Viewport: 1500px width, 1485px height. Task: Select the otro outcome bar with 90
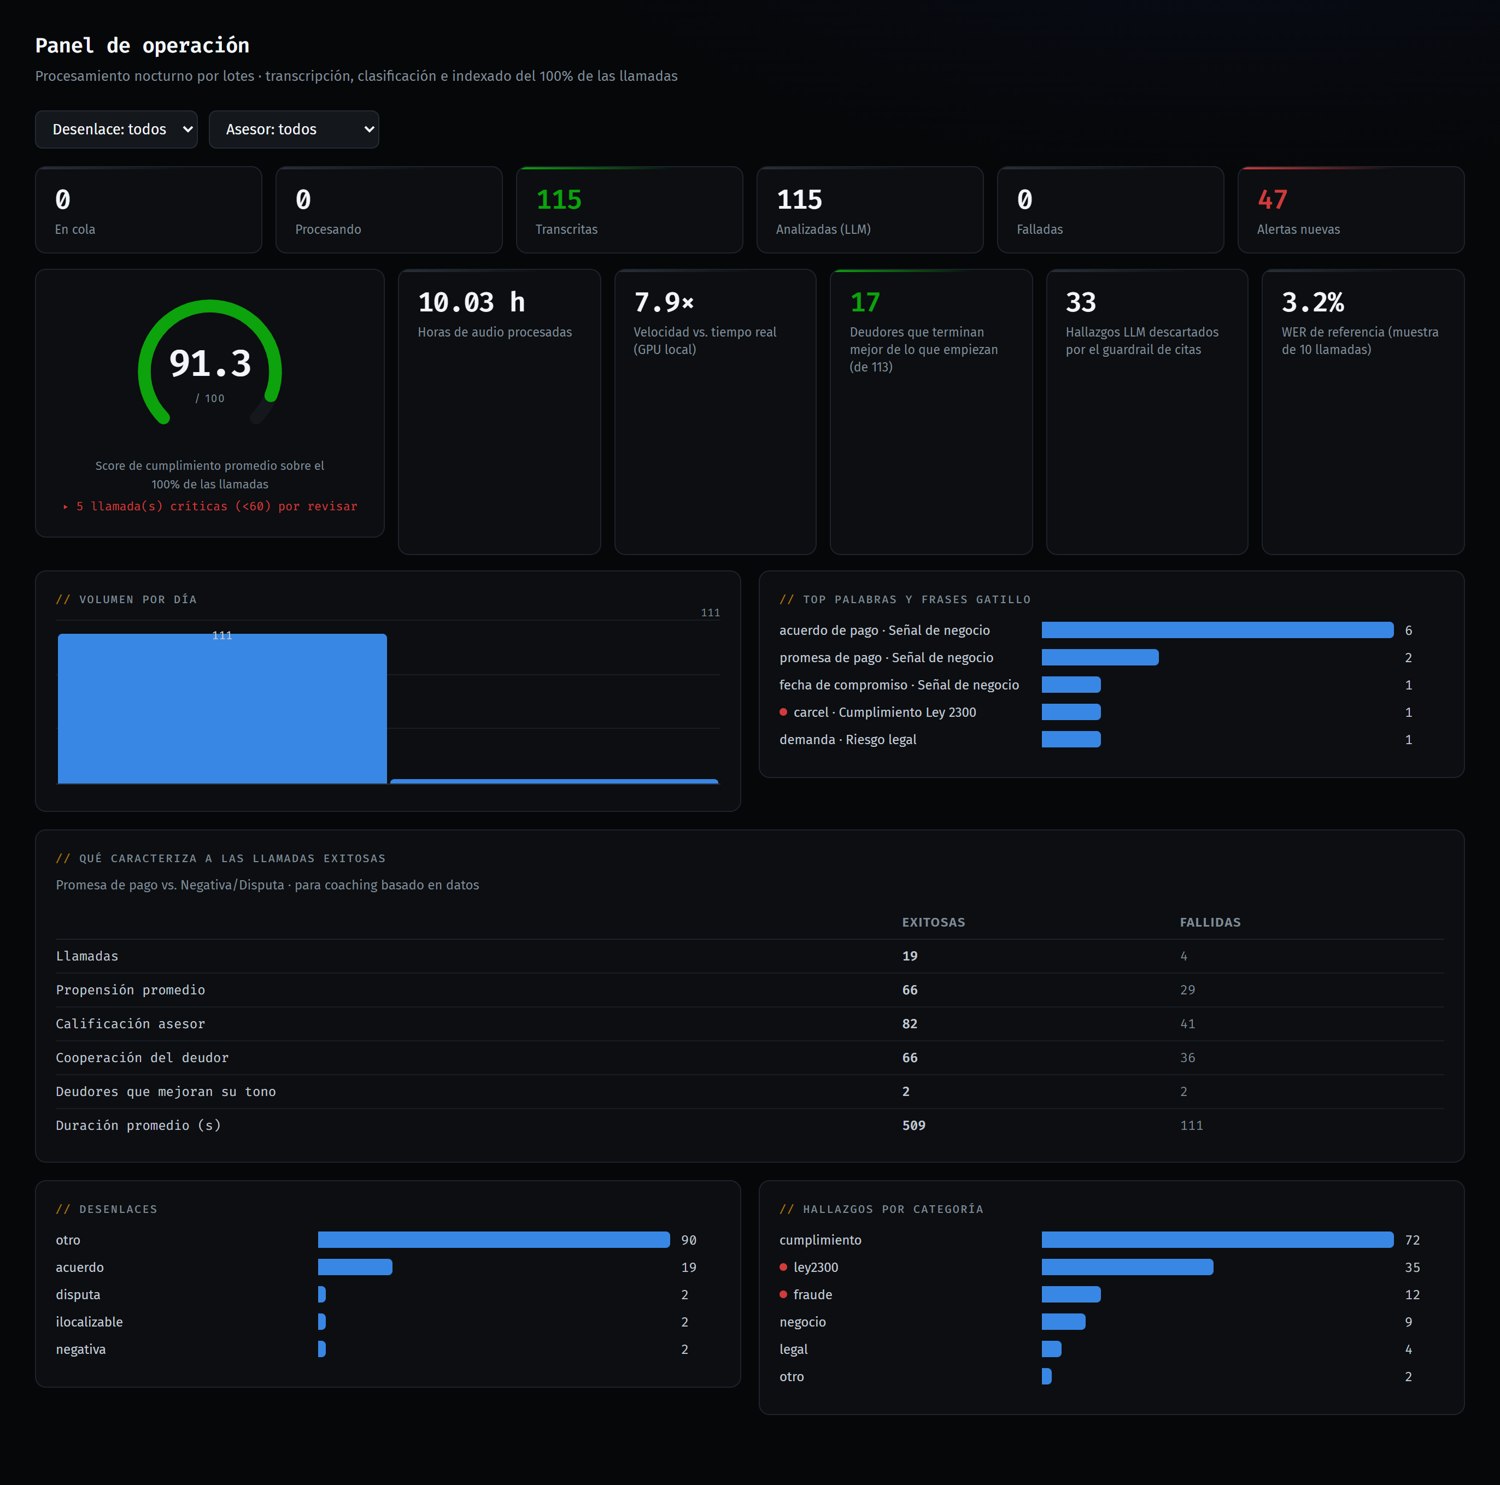tap(494, 1240)
